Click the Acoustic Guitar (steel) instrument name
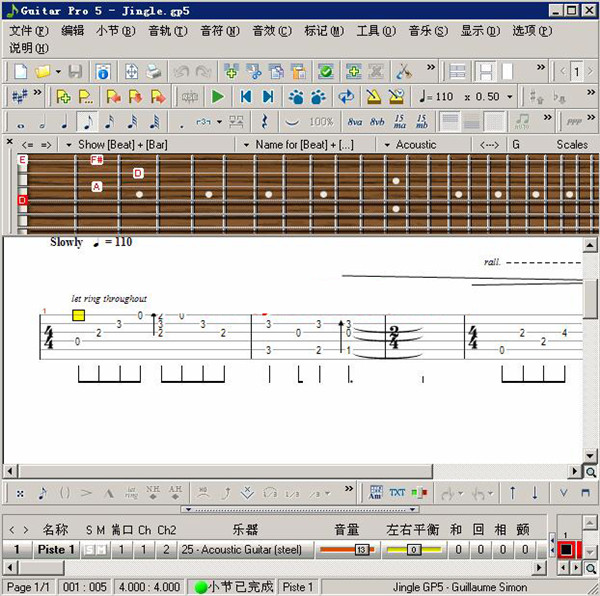The width and height of the screenshot is (600, 596). (x=242, y=550)
